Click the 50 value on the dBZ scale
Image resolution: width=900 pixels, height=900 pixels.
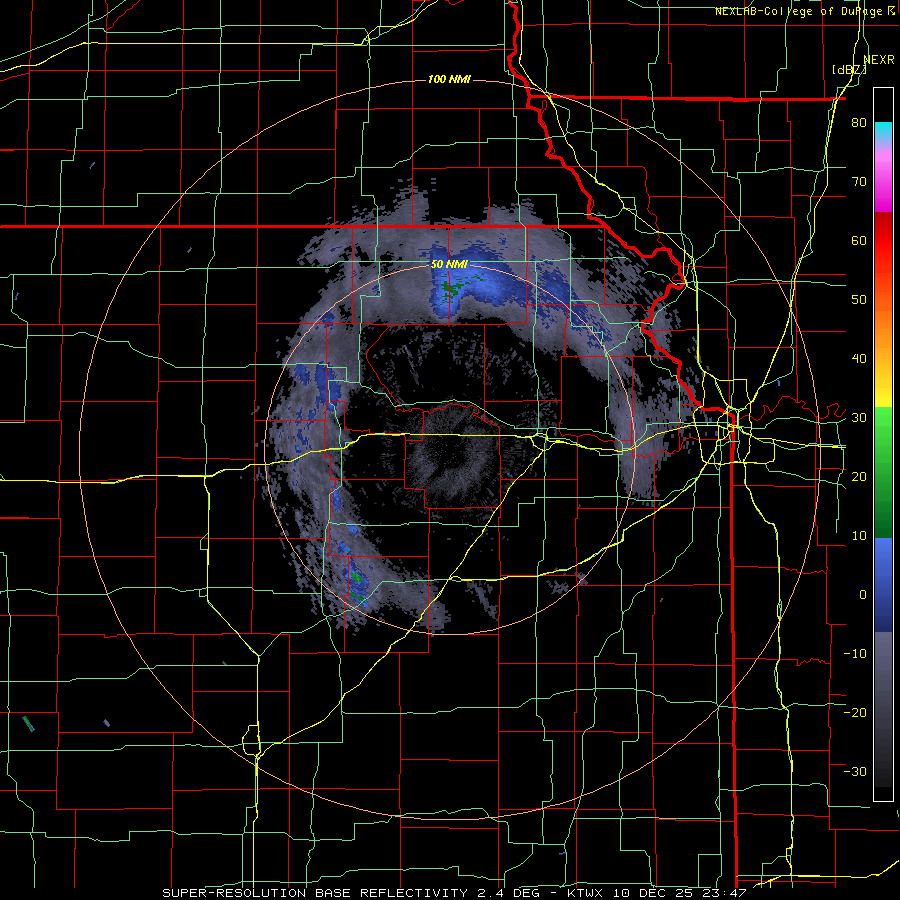[x=859, y=300]
